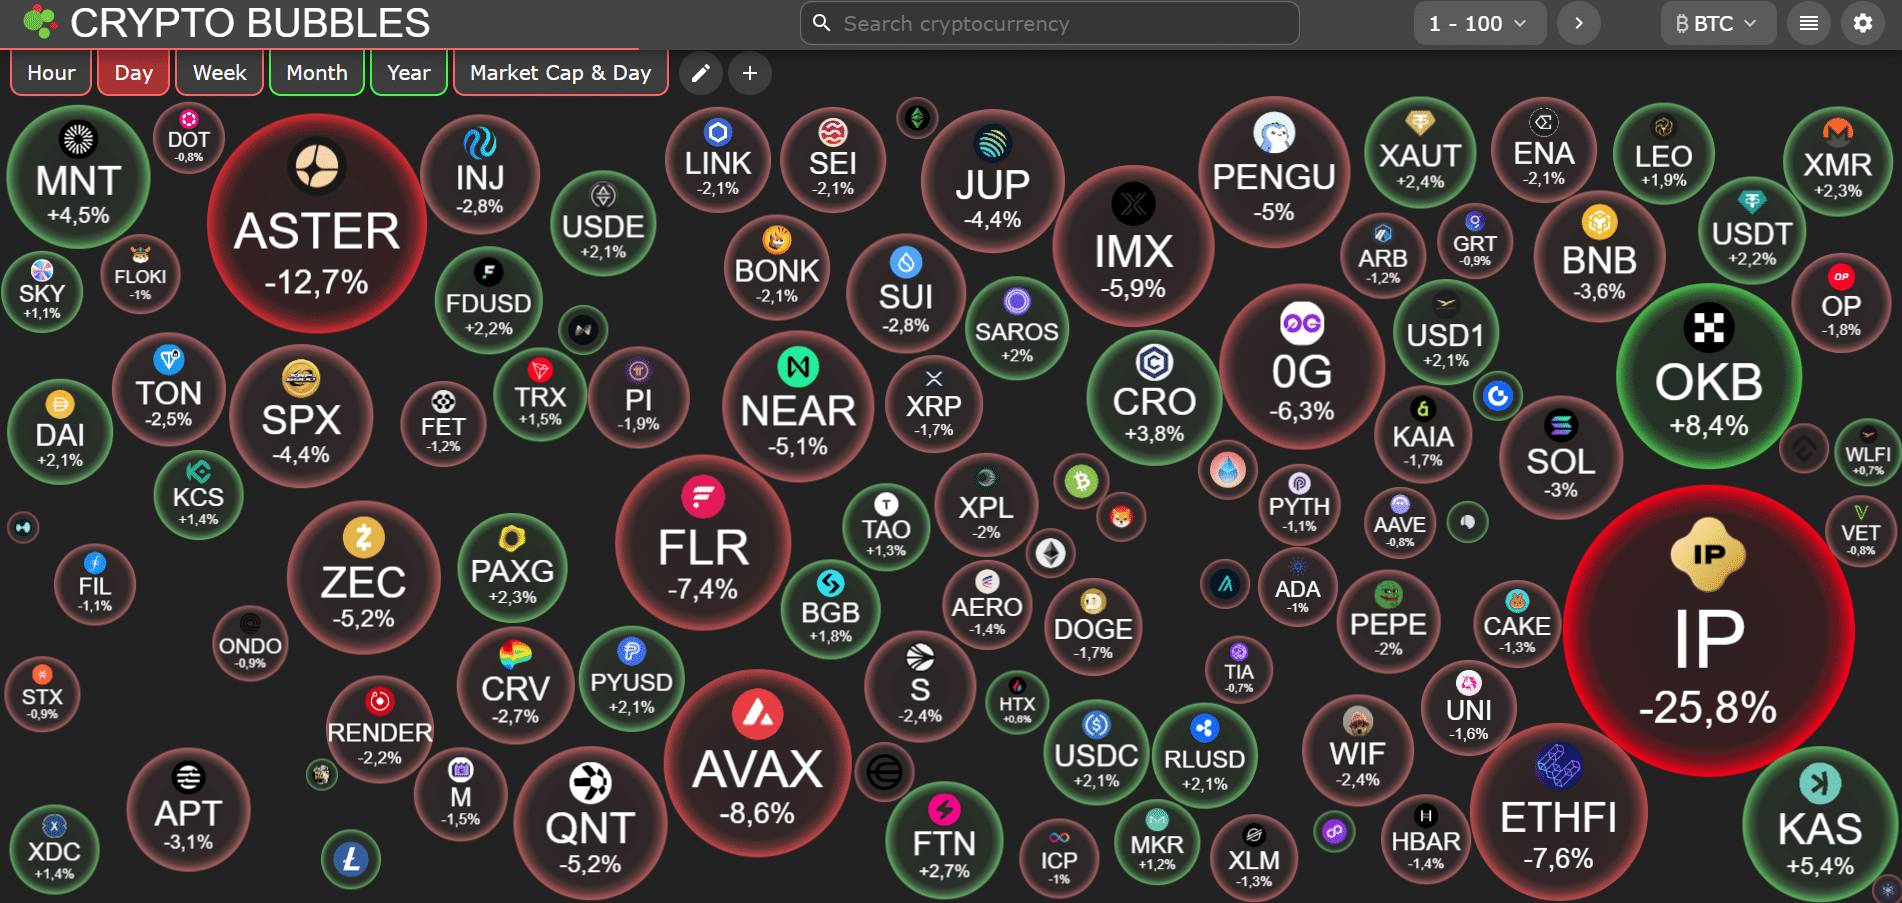Open the KAS +5,4% bubble

[x=1820, y=826]
